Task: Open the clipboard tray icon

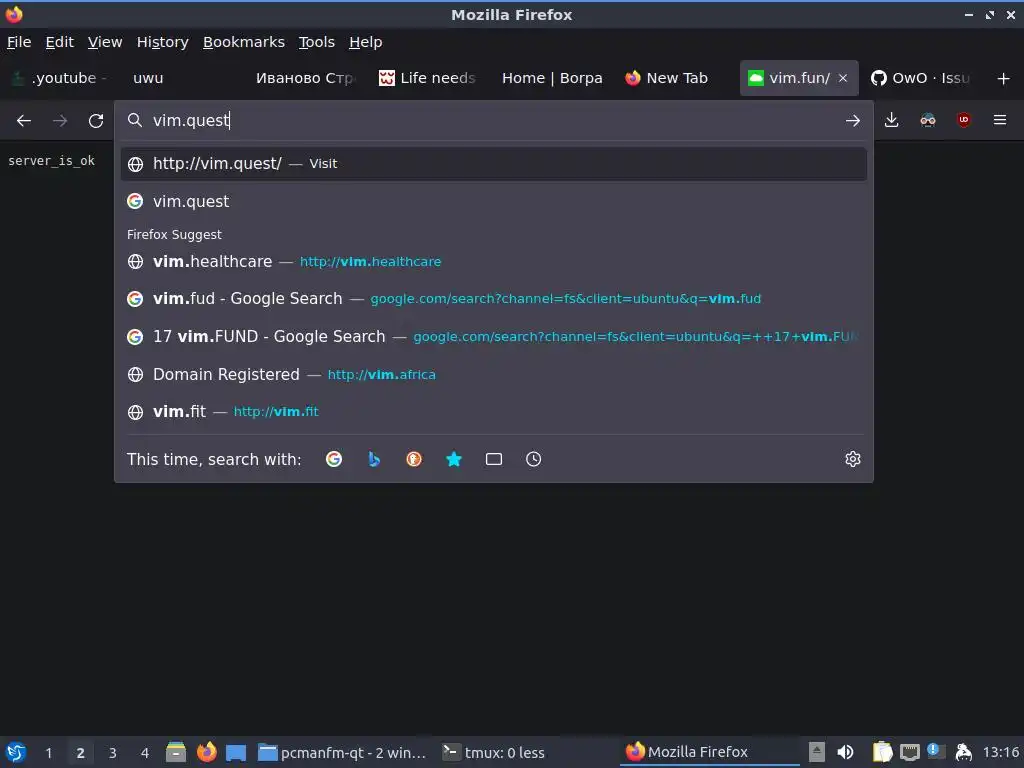Action: point(882,752)
